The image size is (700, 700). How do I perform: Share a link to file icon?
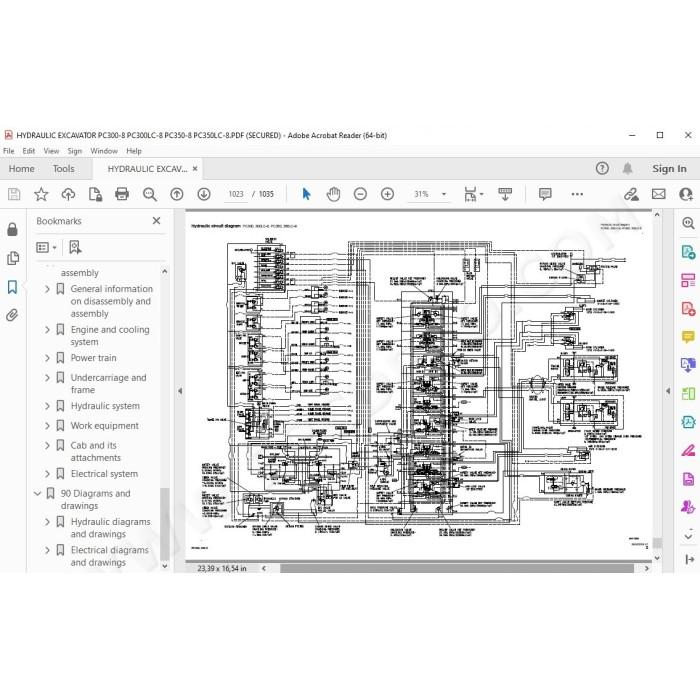(x=631, y=194)
